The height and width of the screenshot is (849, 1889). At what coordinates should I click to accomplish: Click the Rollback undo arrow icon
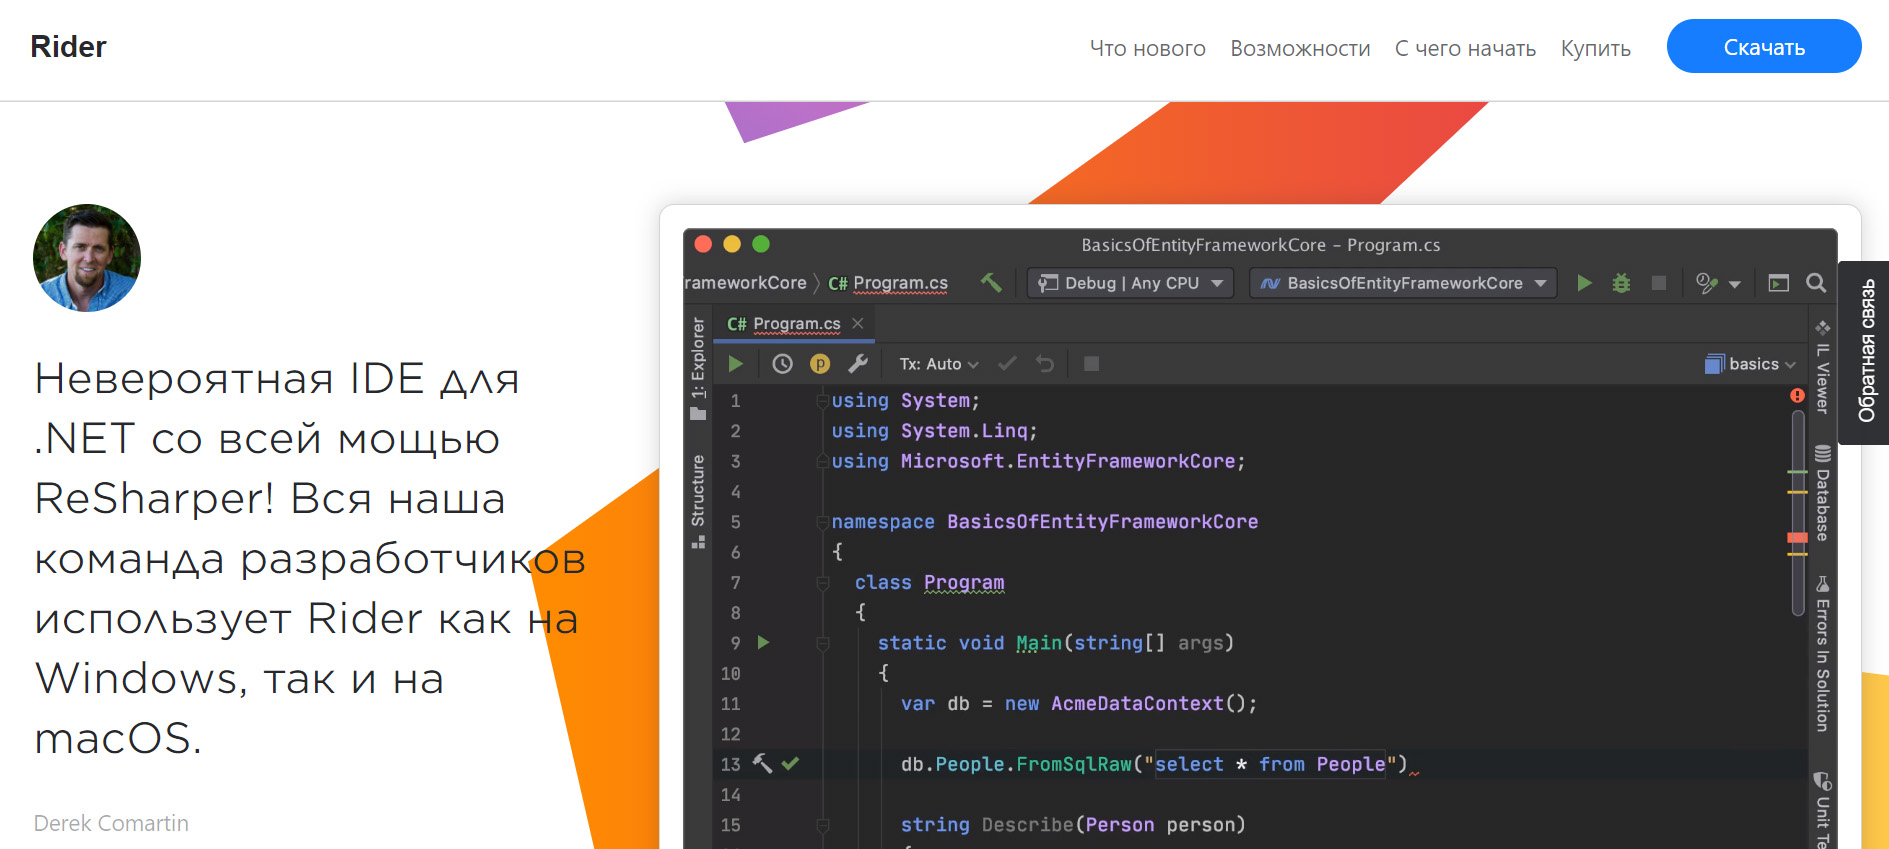(x=1045, y=364)
